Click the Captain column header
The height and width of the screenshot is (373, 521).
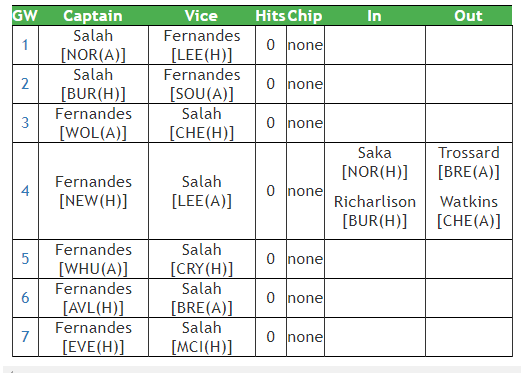pos(93,16)
